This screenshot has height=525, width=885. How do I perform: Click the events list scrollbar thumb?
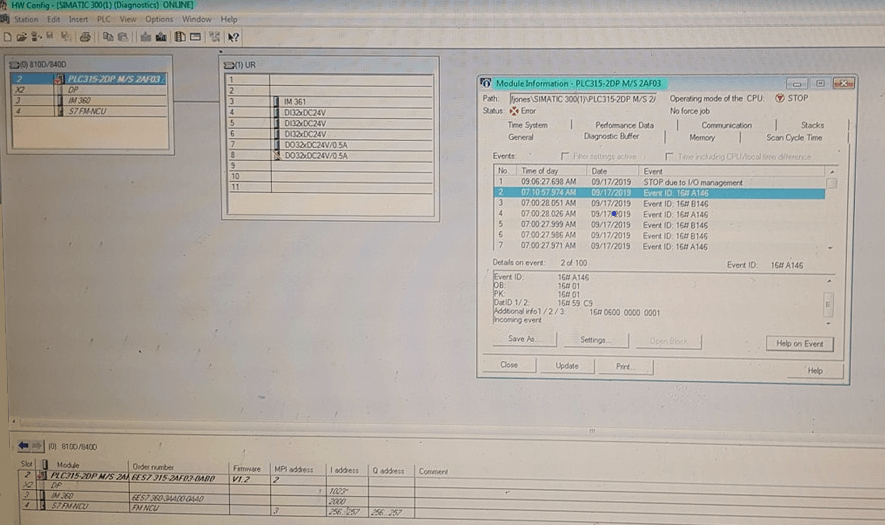(x=831, y=183)
